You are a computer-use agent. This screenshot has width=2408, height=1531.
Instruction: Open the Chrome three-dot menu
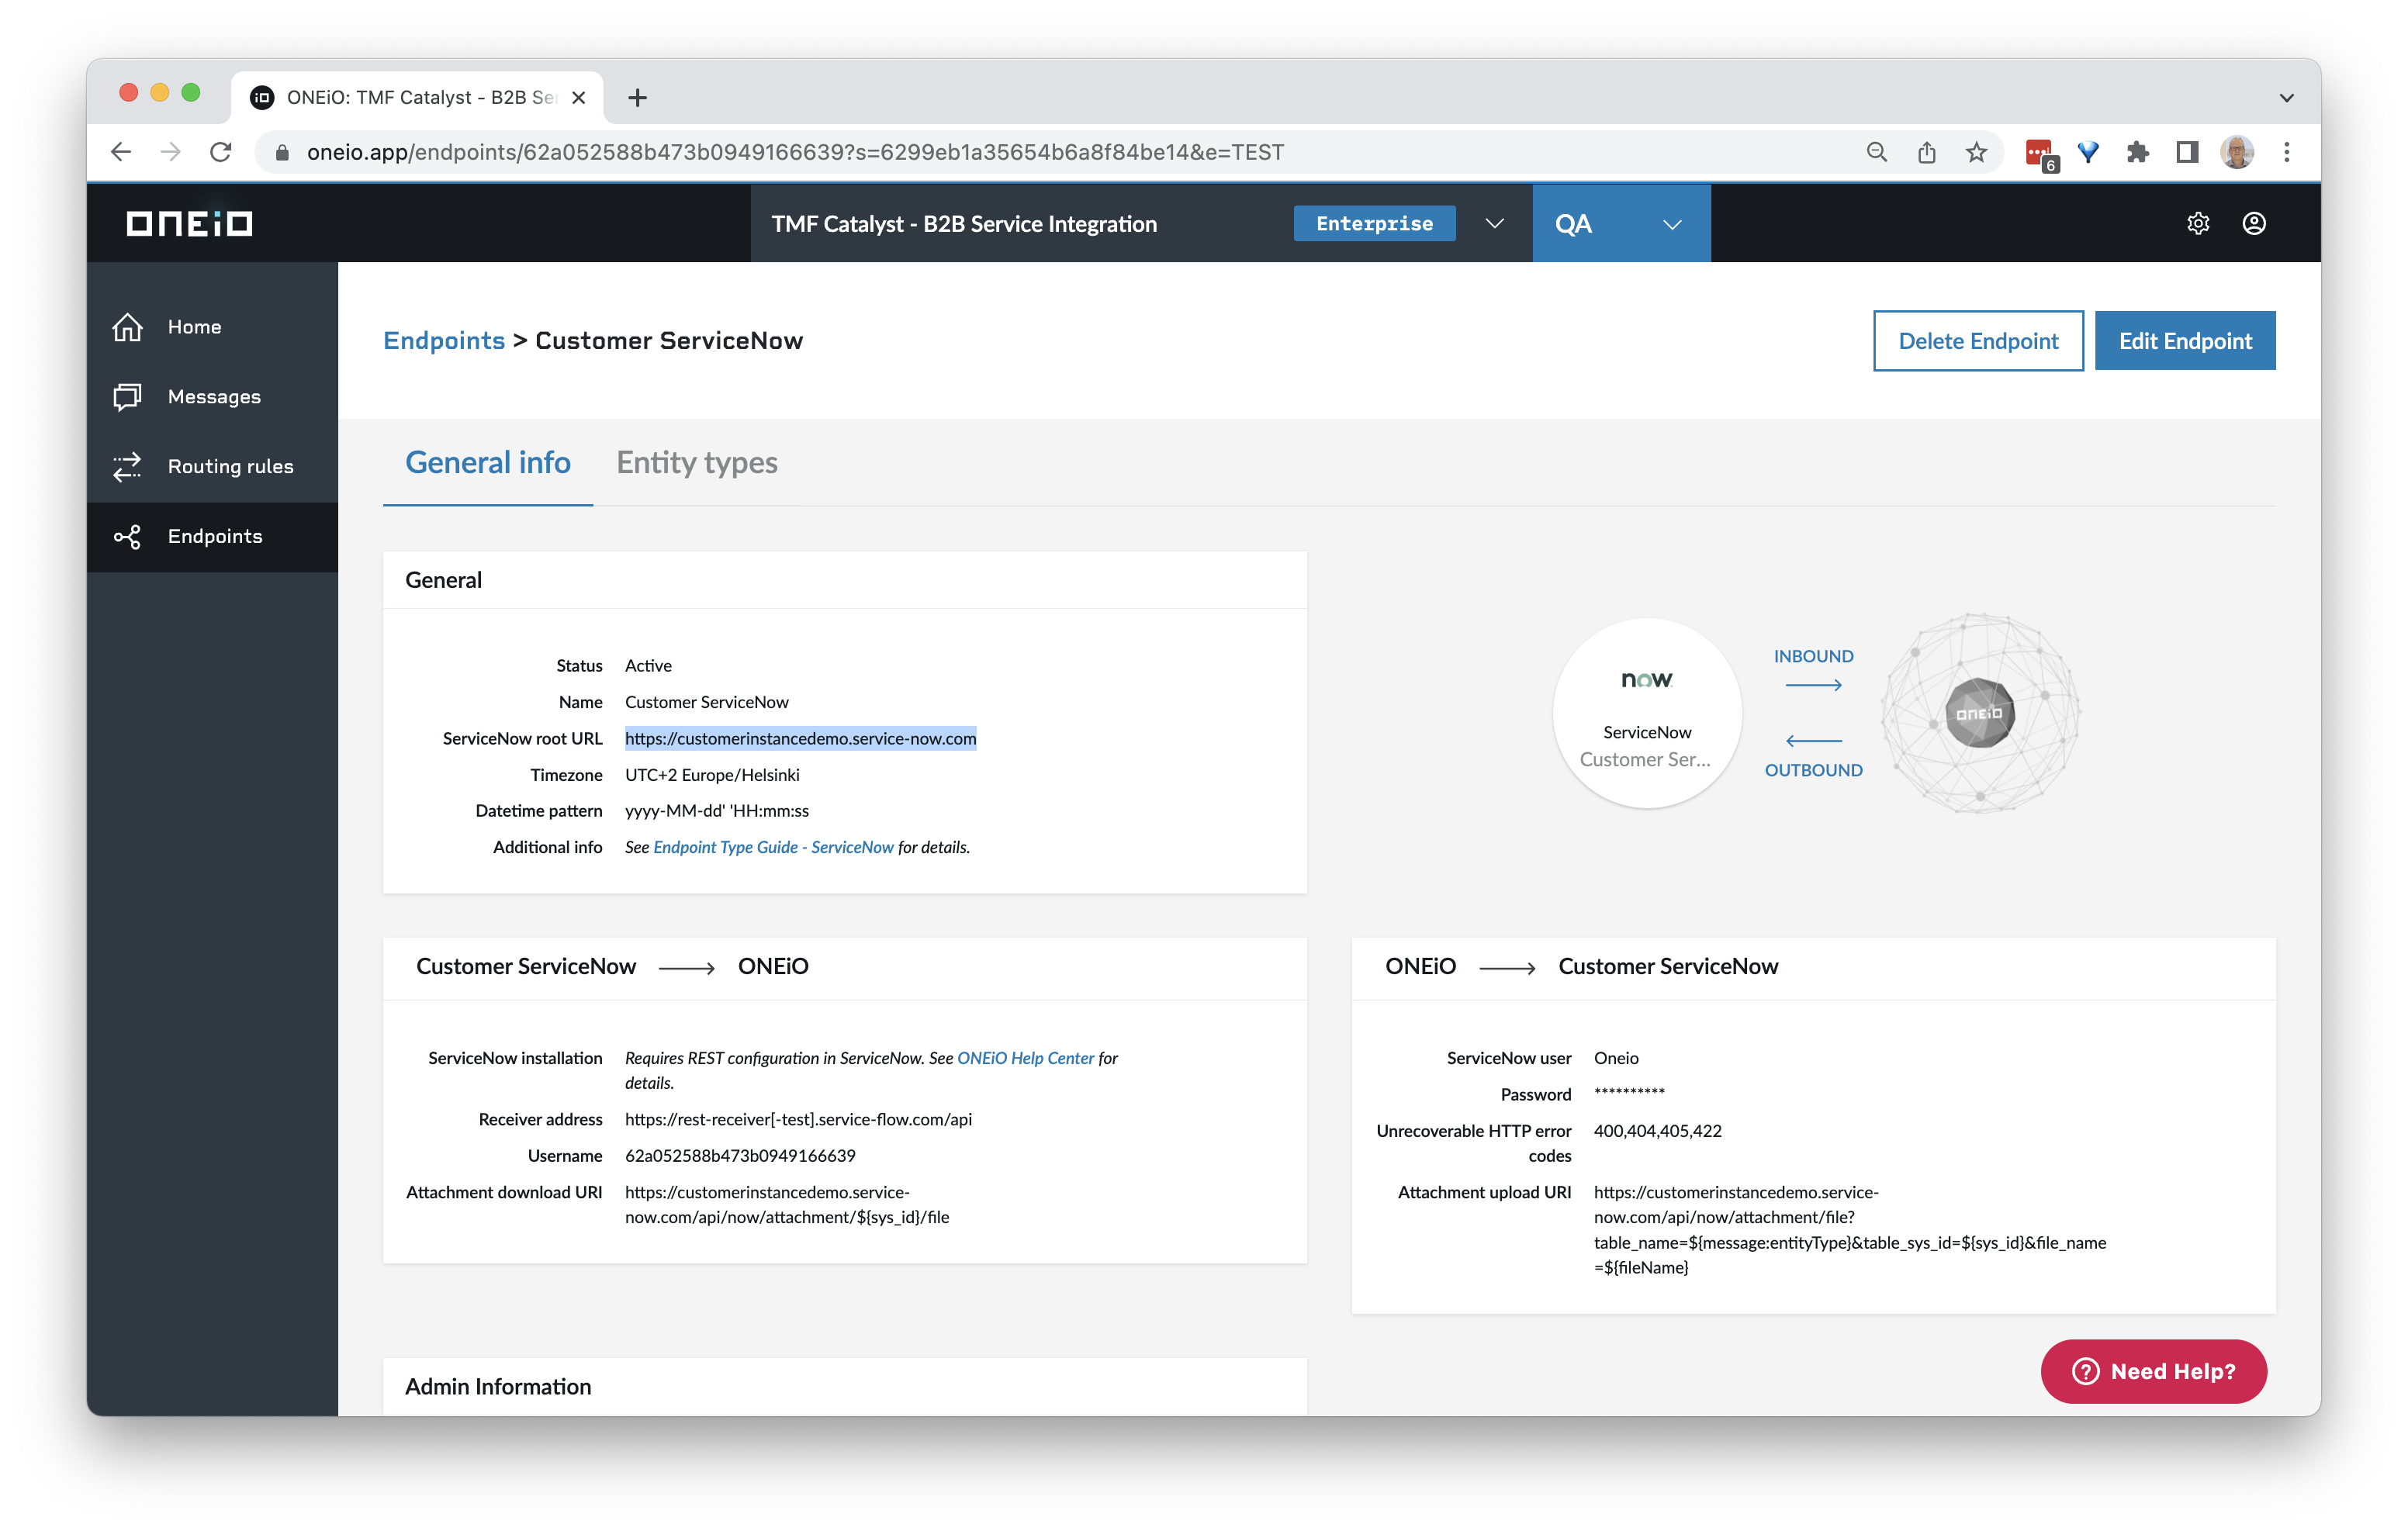[2287, 152]
